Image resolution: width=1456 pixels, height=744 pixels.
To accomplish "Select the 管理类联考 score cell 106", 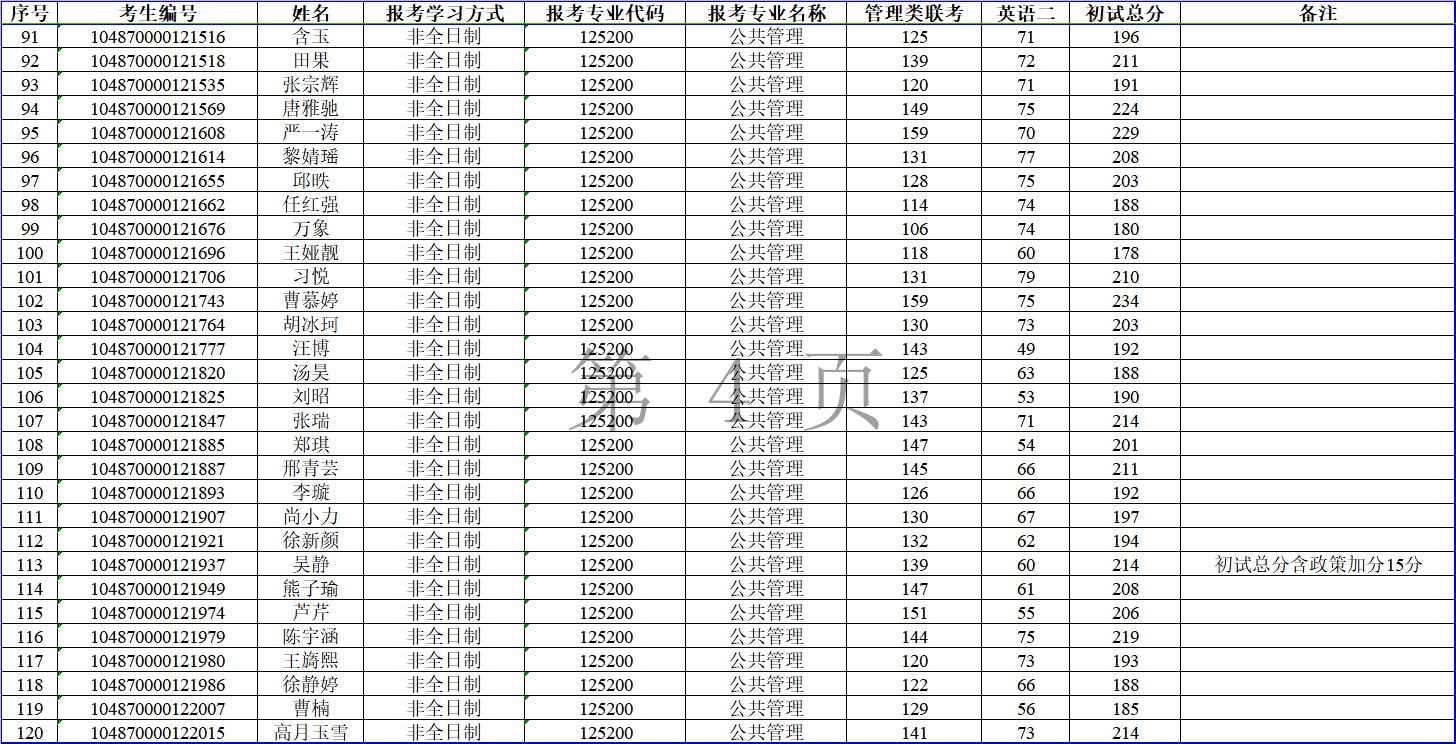I will pos(913,229).
